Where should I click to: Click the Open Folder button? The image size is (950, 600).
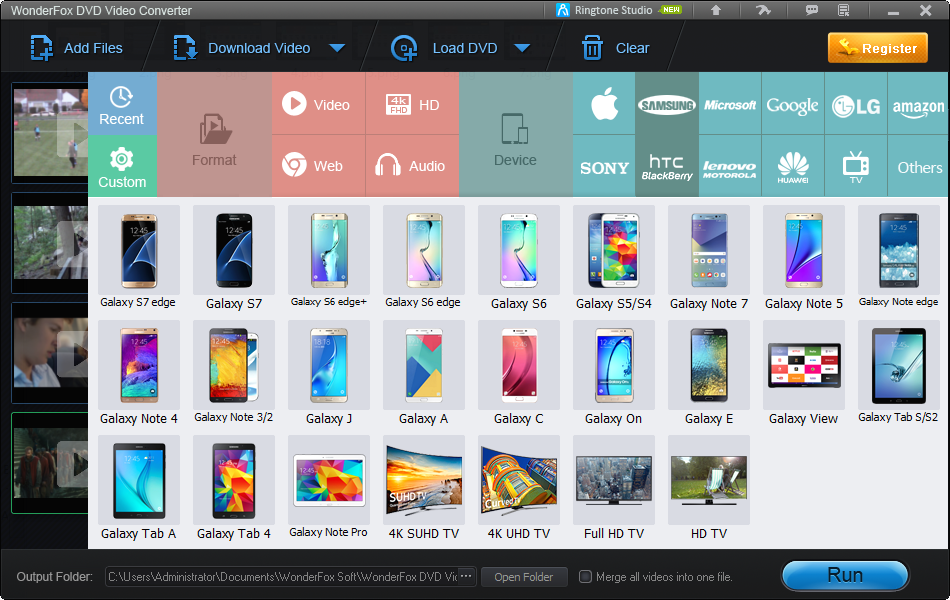click(524, 577)
